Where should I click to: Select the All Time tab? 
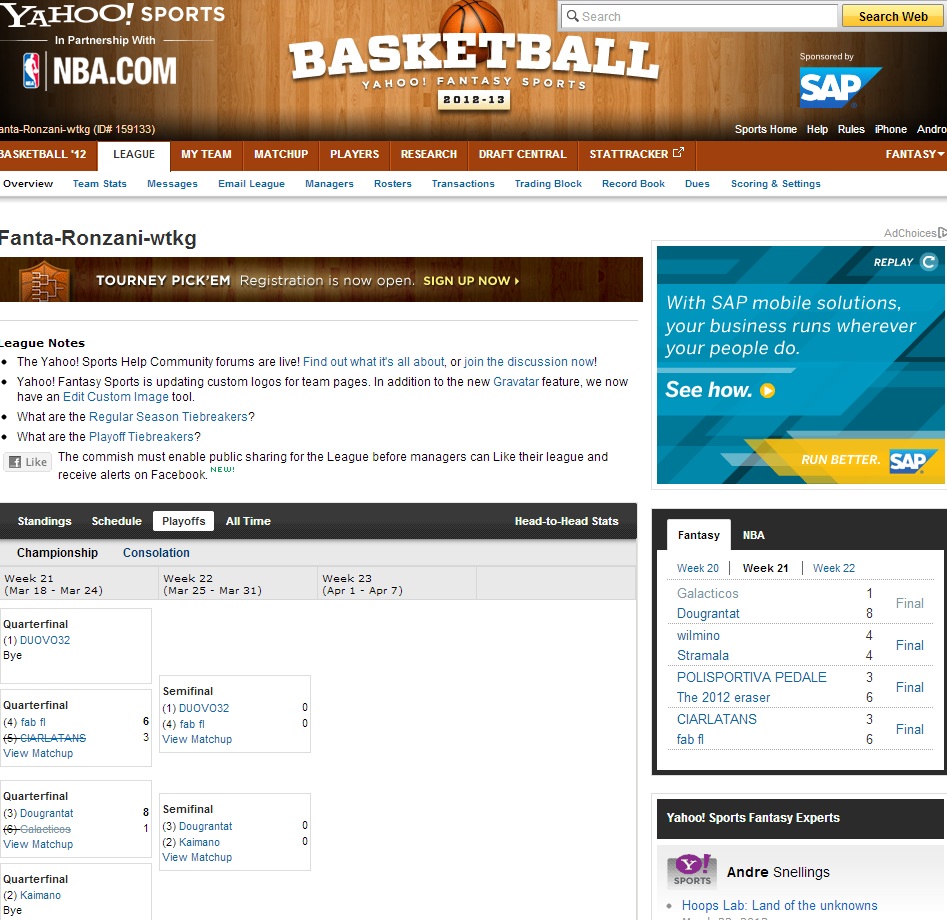[x=248, y=521]
